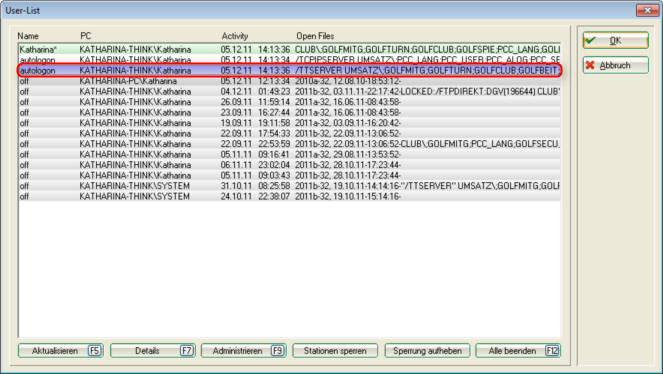The image size is (663, 374).
Task: Open Details for selected user
Action: (x=153, y=351)
